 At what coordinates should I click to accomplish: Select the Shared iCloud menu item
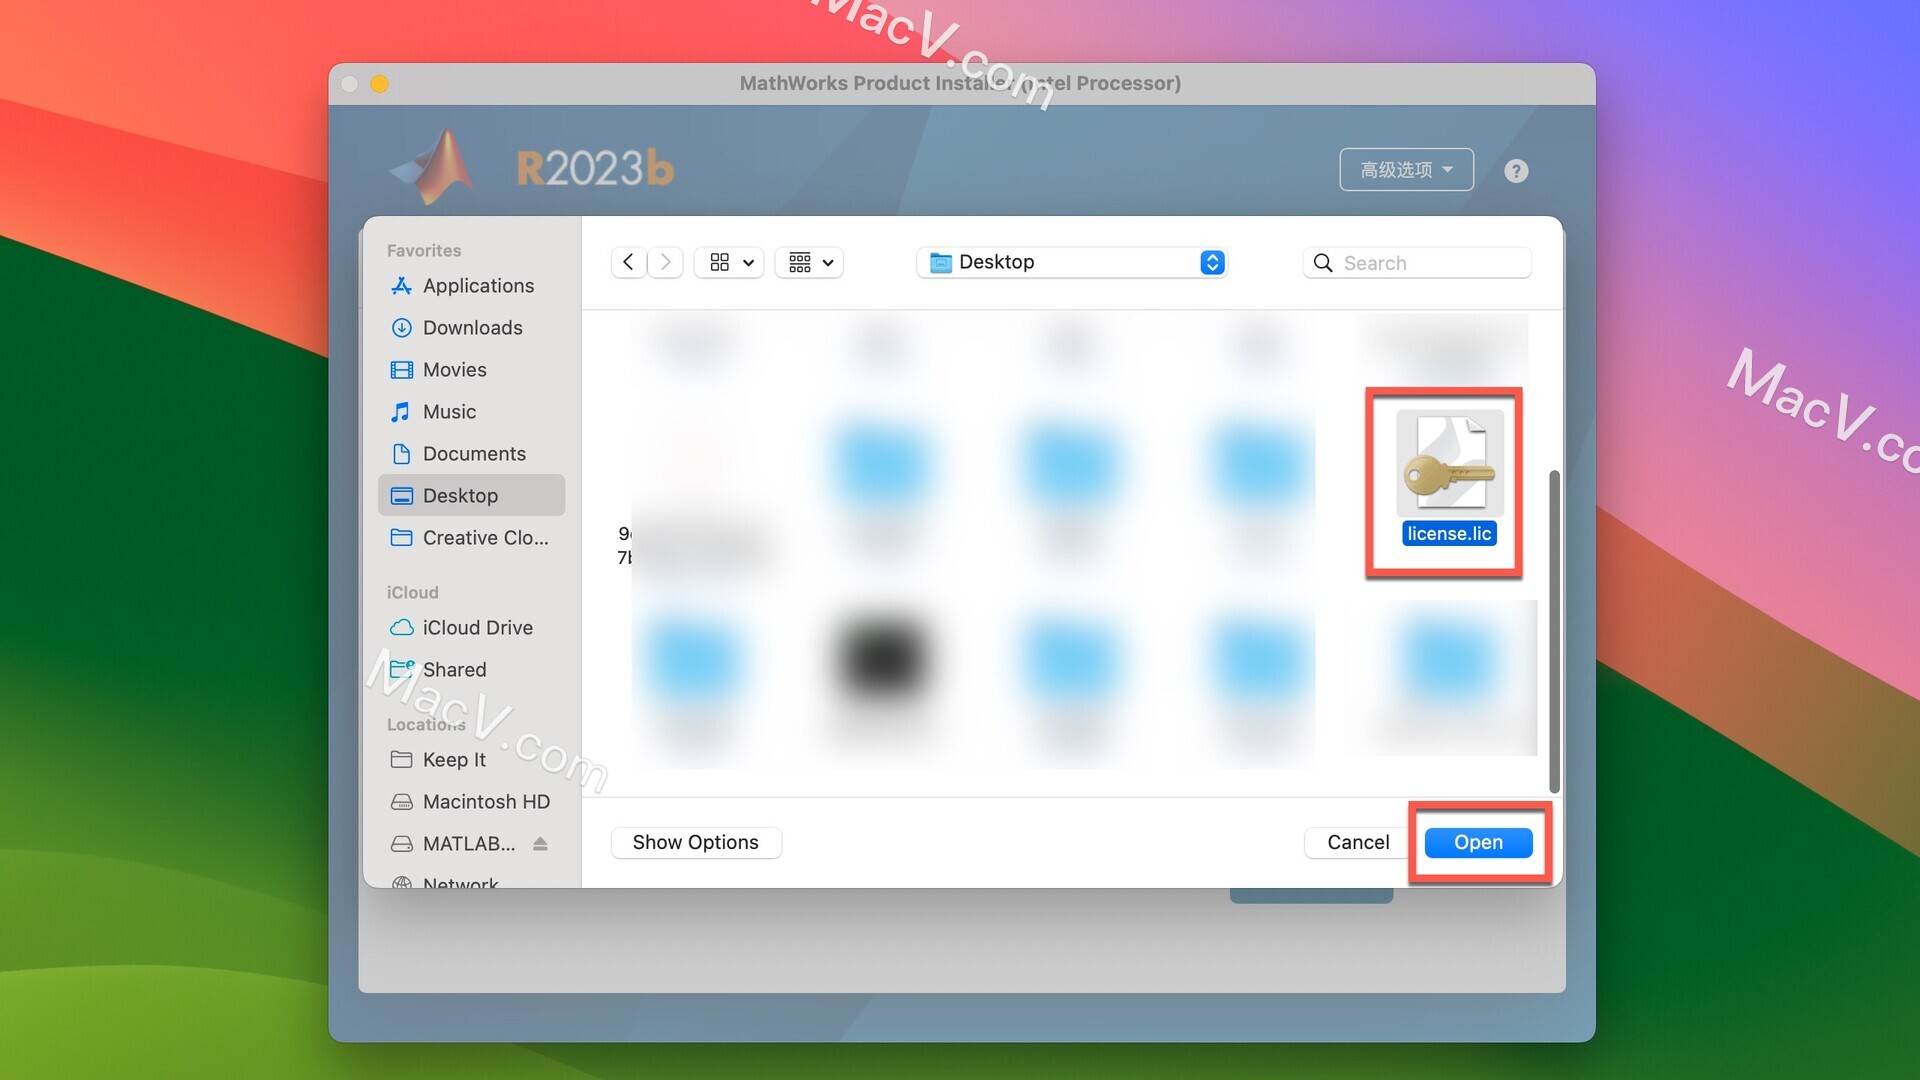(x=454, y=670)
